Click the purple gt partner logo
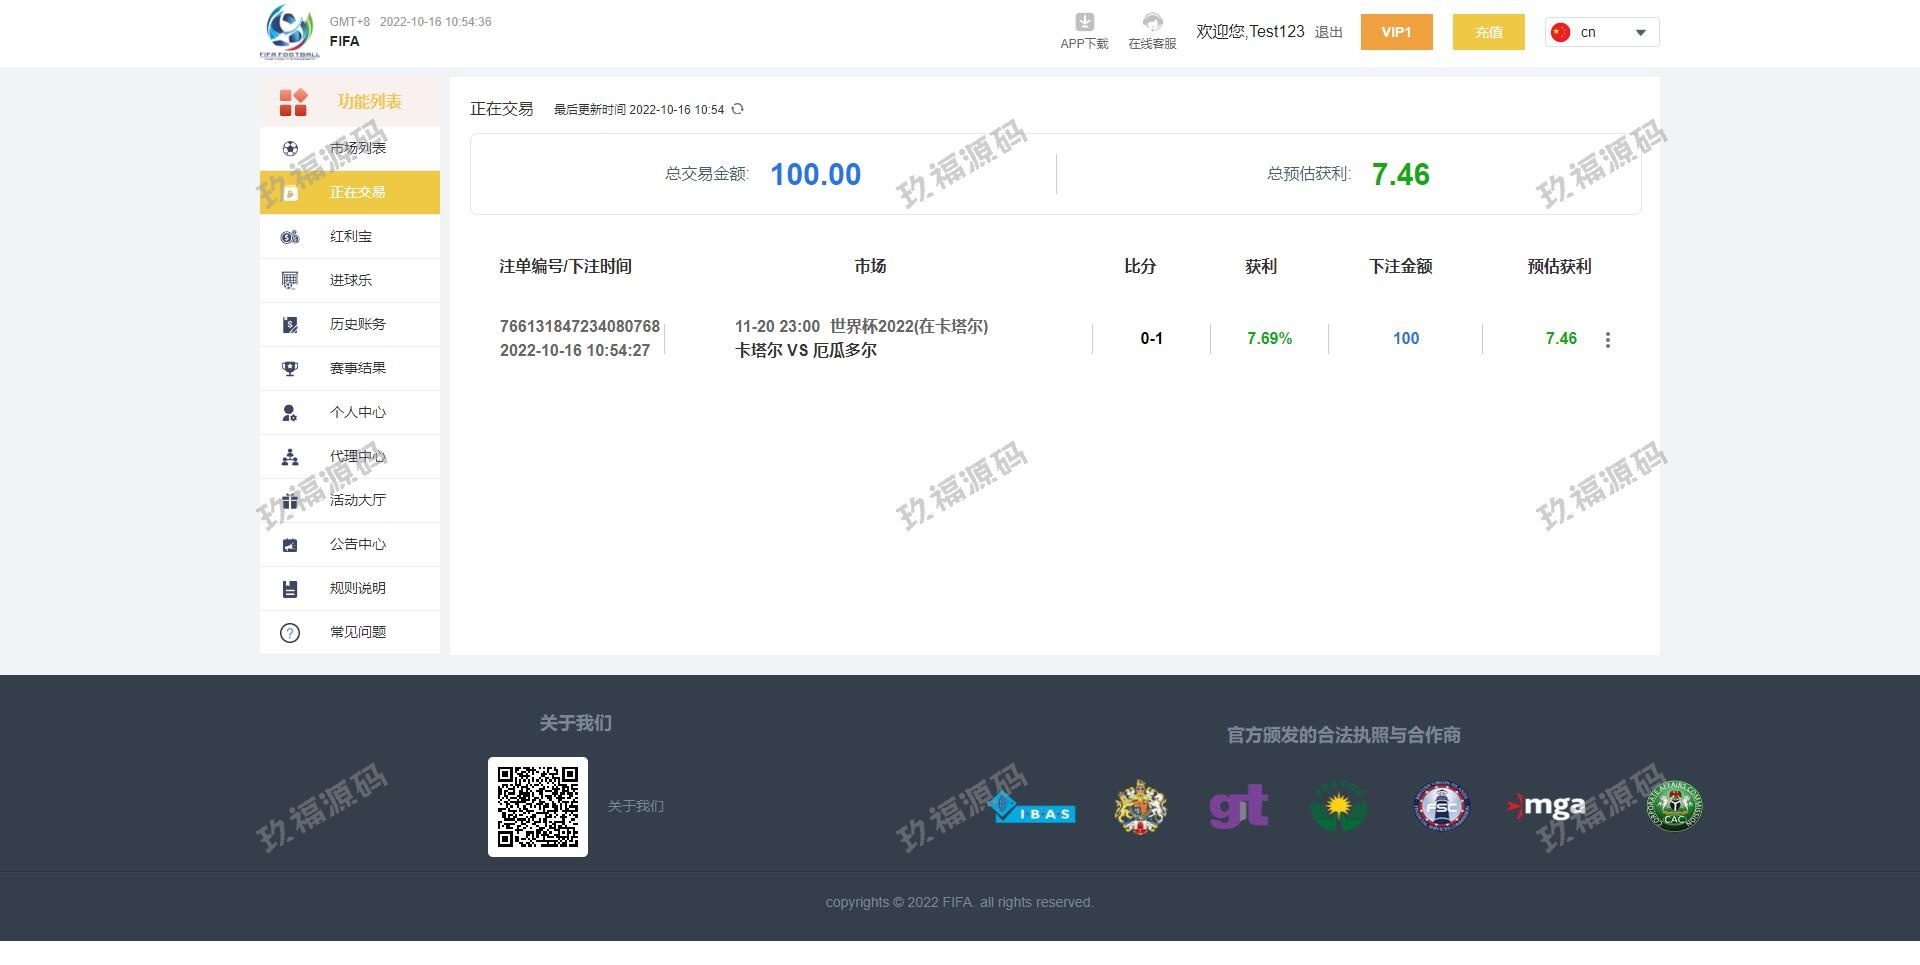 (x=1238, y=806)
